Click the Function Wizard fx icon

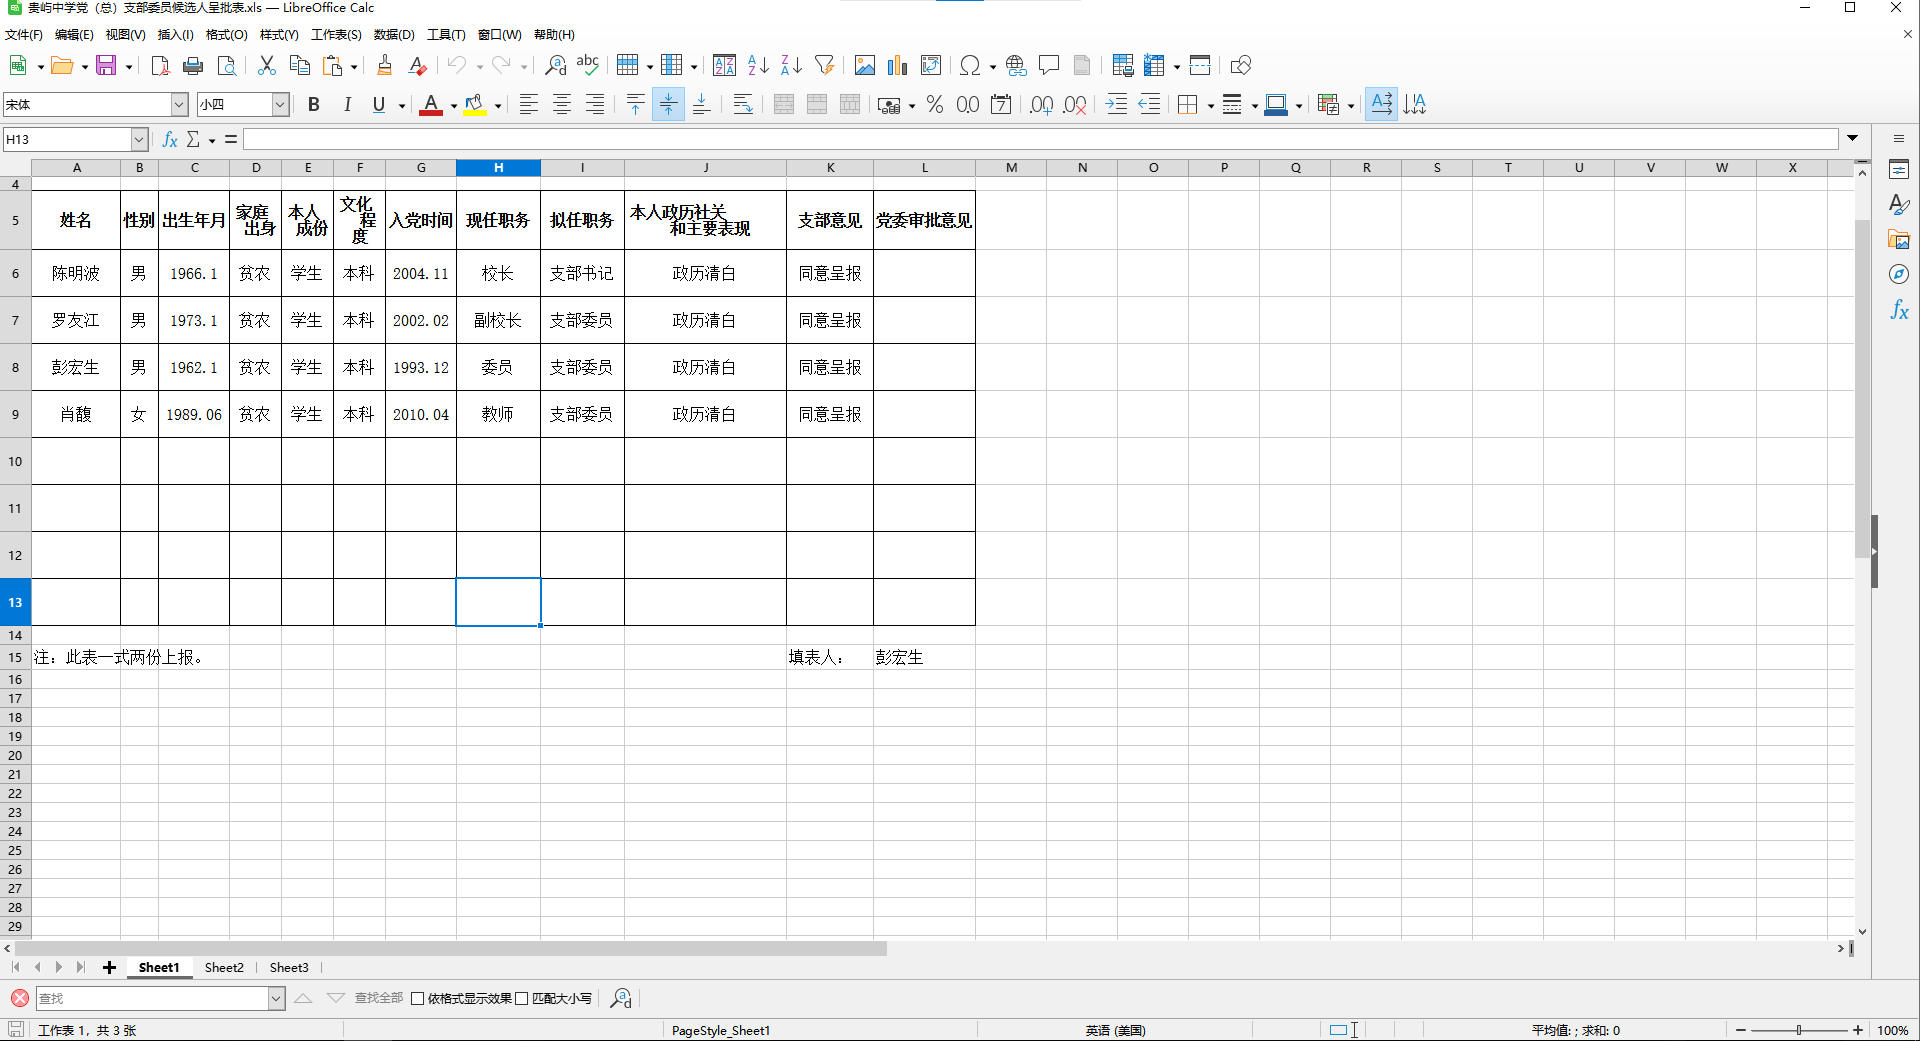(170, 139)
